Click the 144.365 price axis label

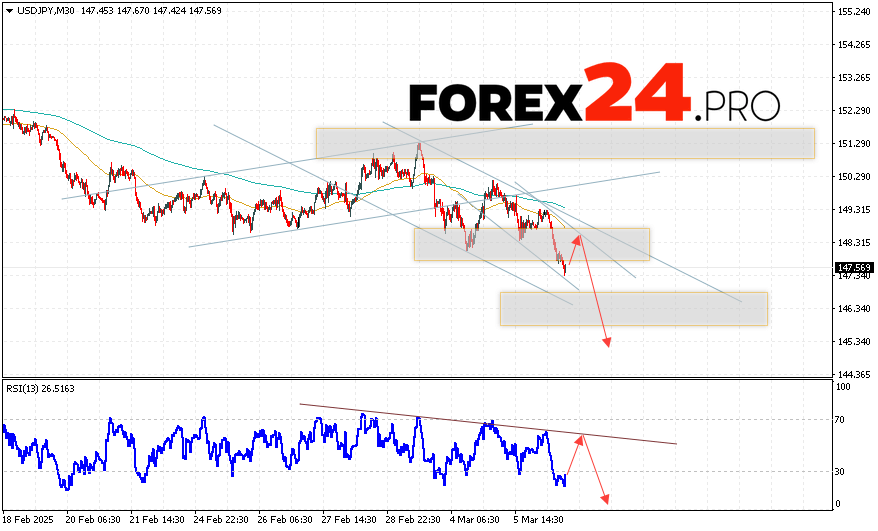click(x=853, y=374)
